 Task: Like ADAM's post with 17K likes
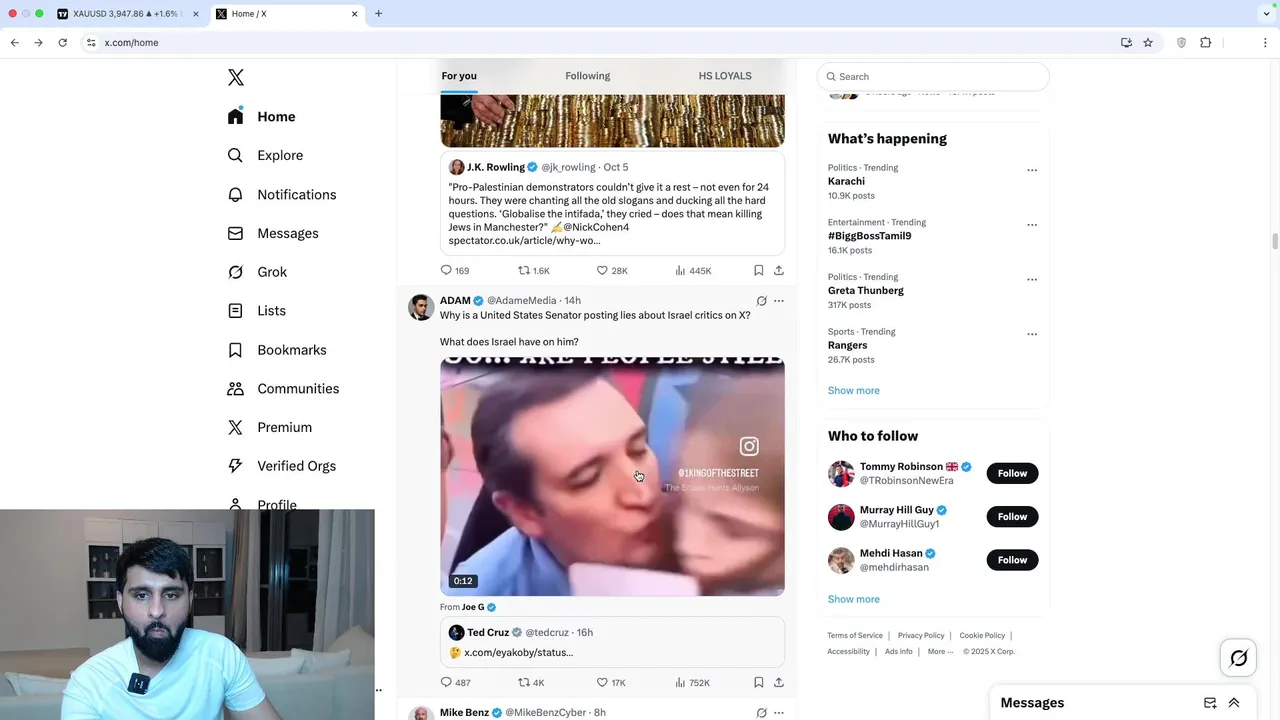tap(611, 682)
